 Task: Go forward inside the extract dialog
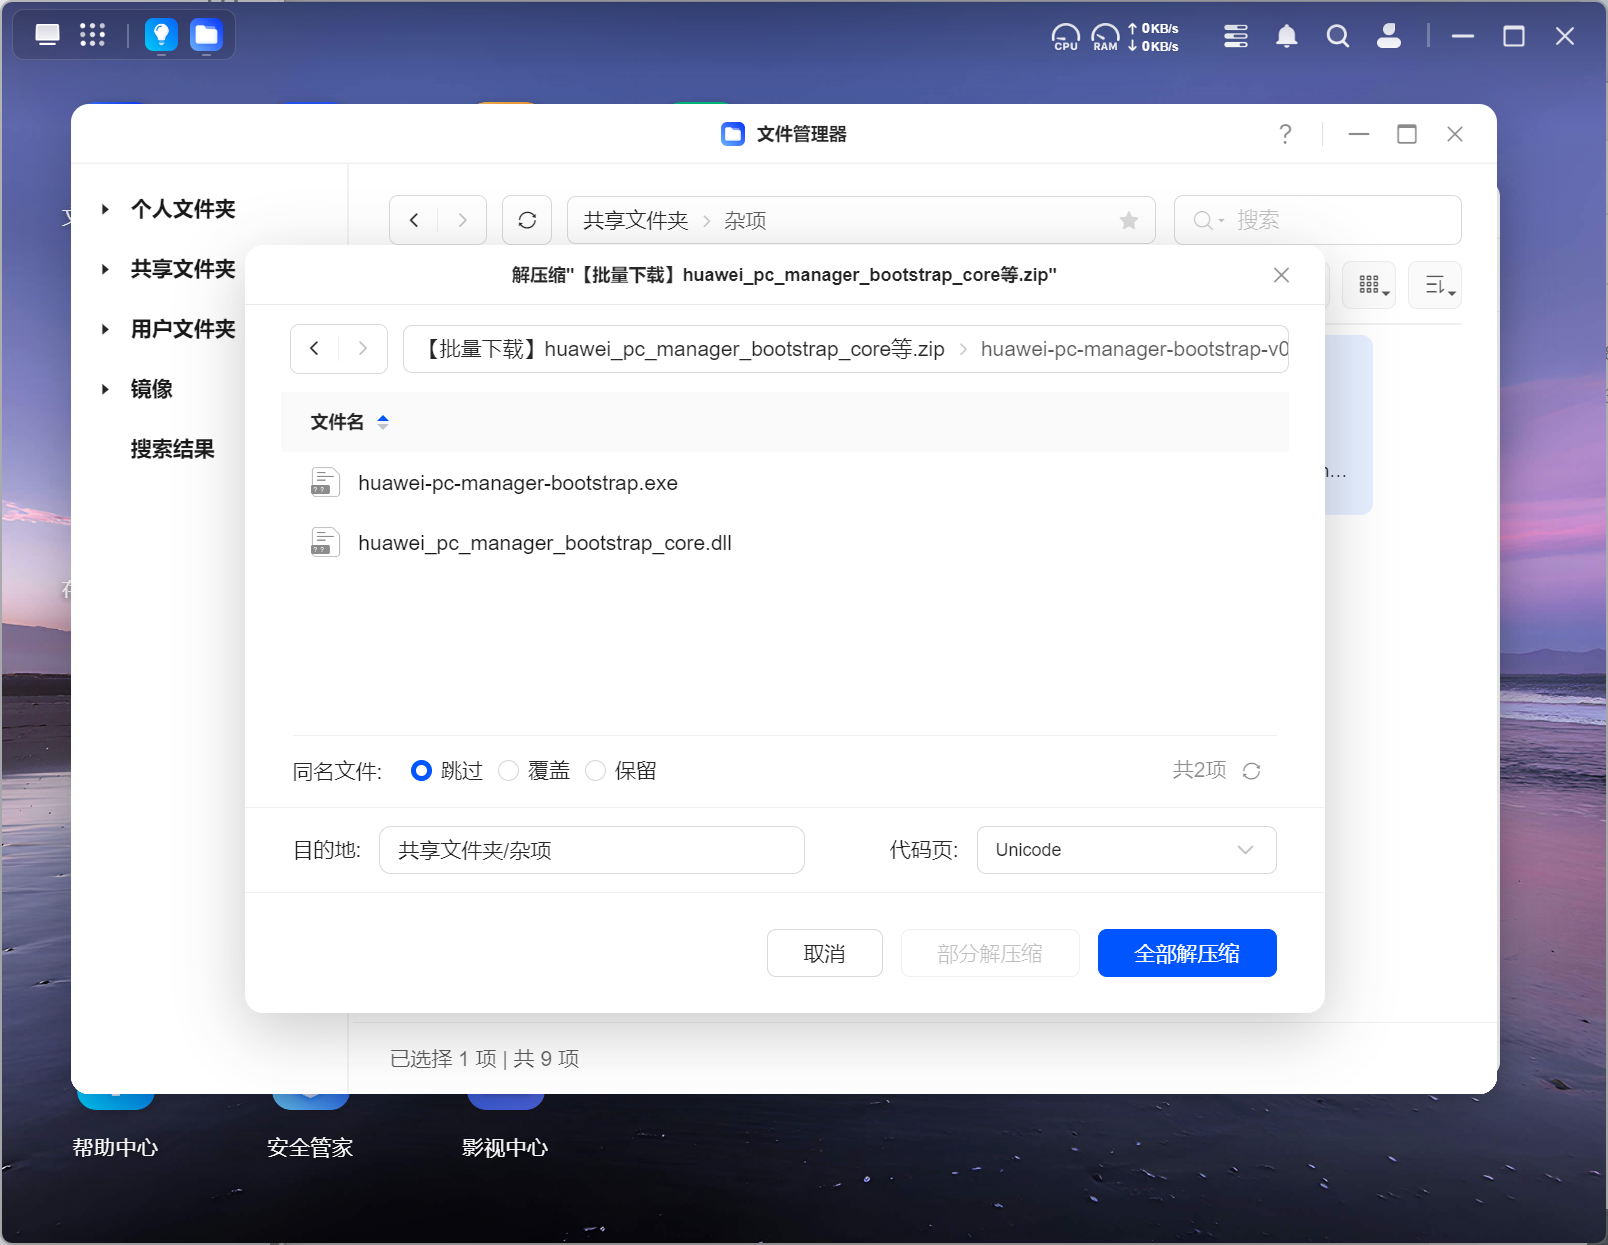point(363,348)
